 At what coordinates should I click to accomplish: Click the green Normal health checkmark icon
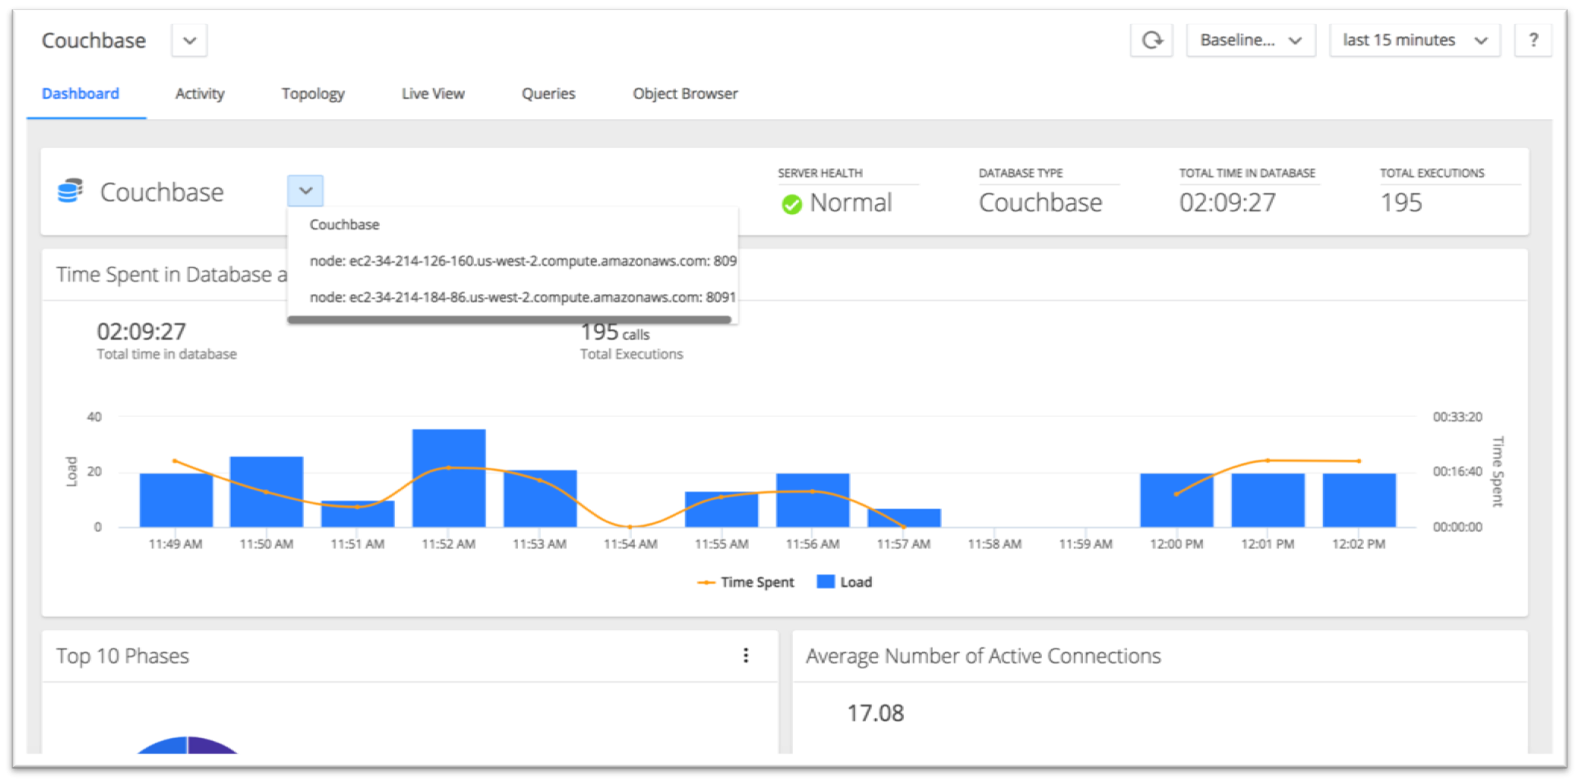point(792,204)
